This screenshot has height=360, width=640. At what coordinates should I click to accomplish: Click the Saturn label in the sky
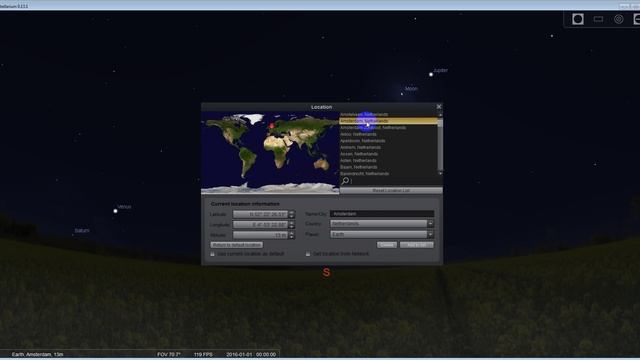point(82,231)
